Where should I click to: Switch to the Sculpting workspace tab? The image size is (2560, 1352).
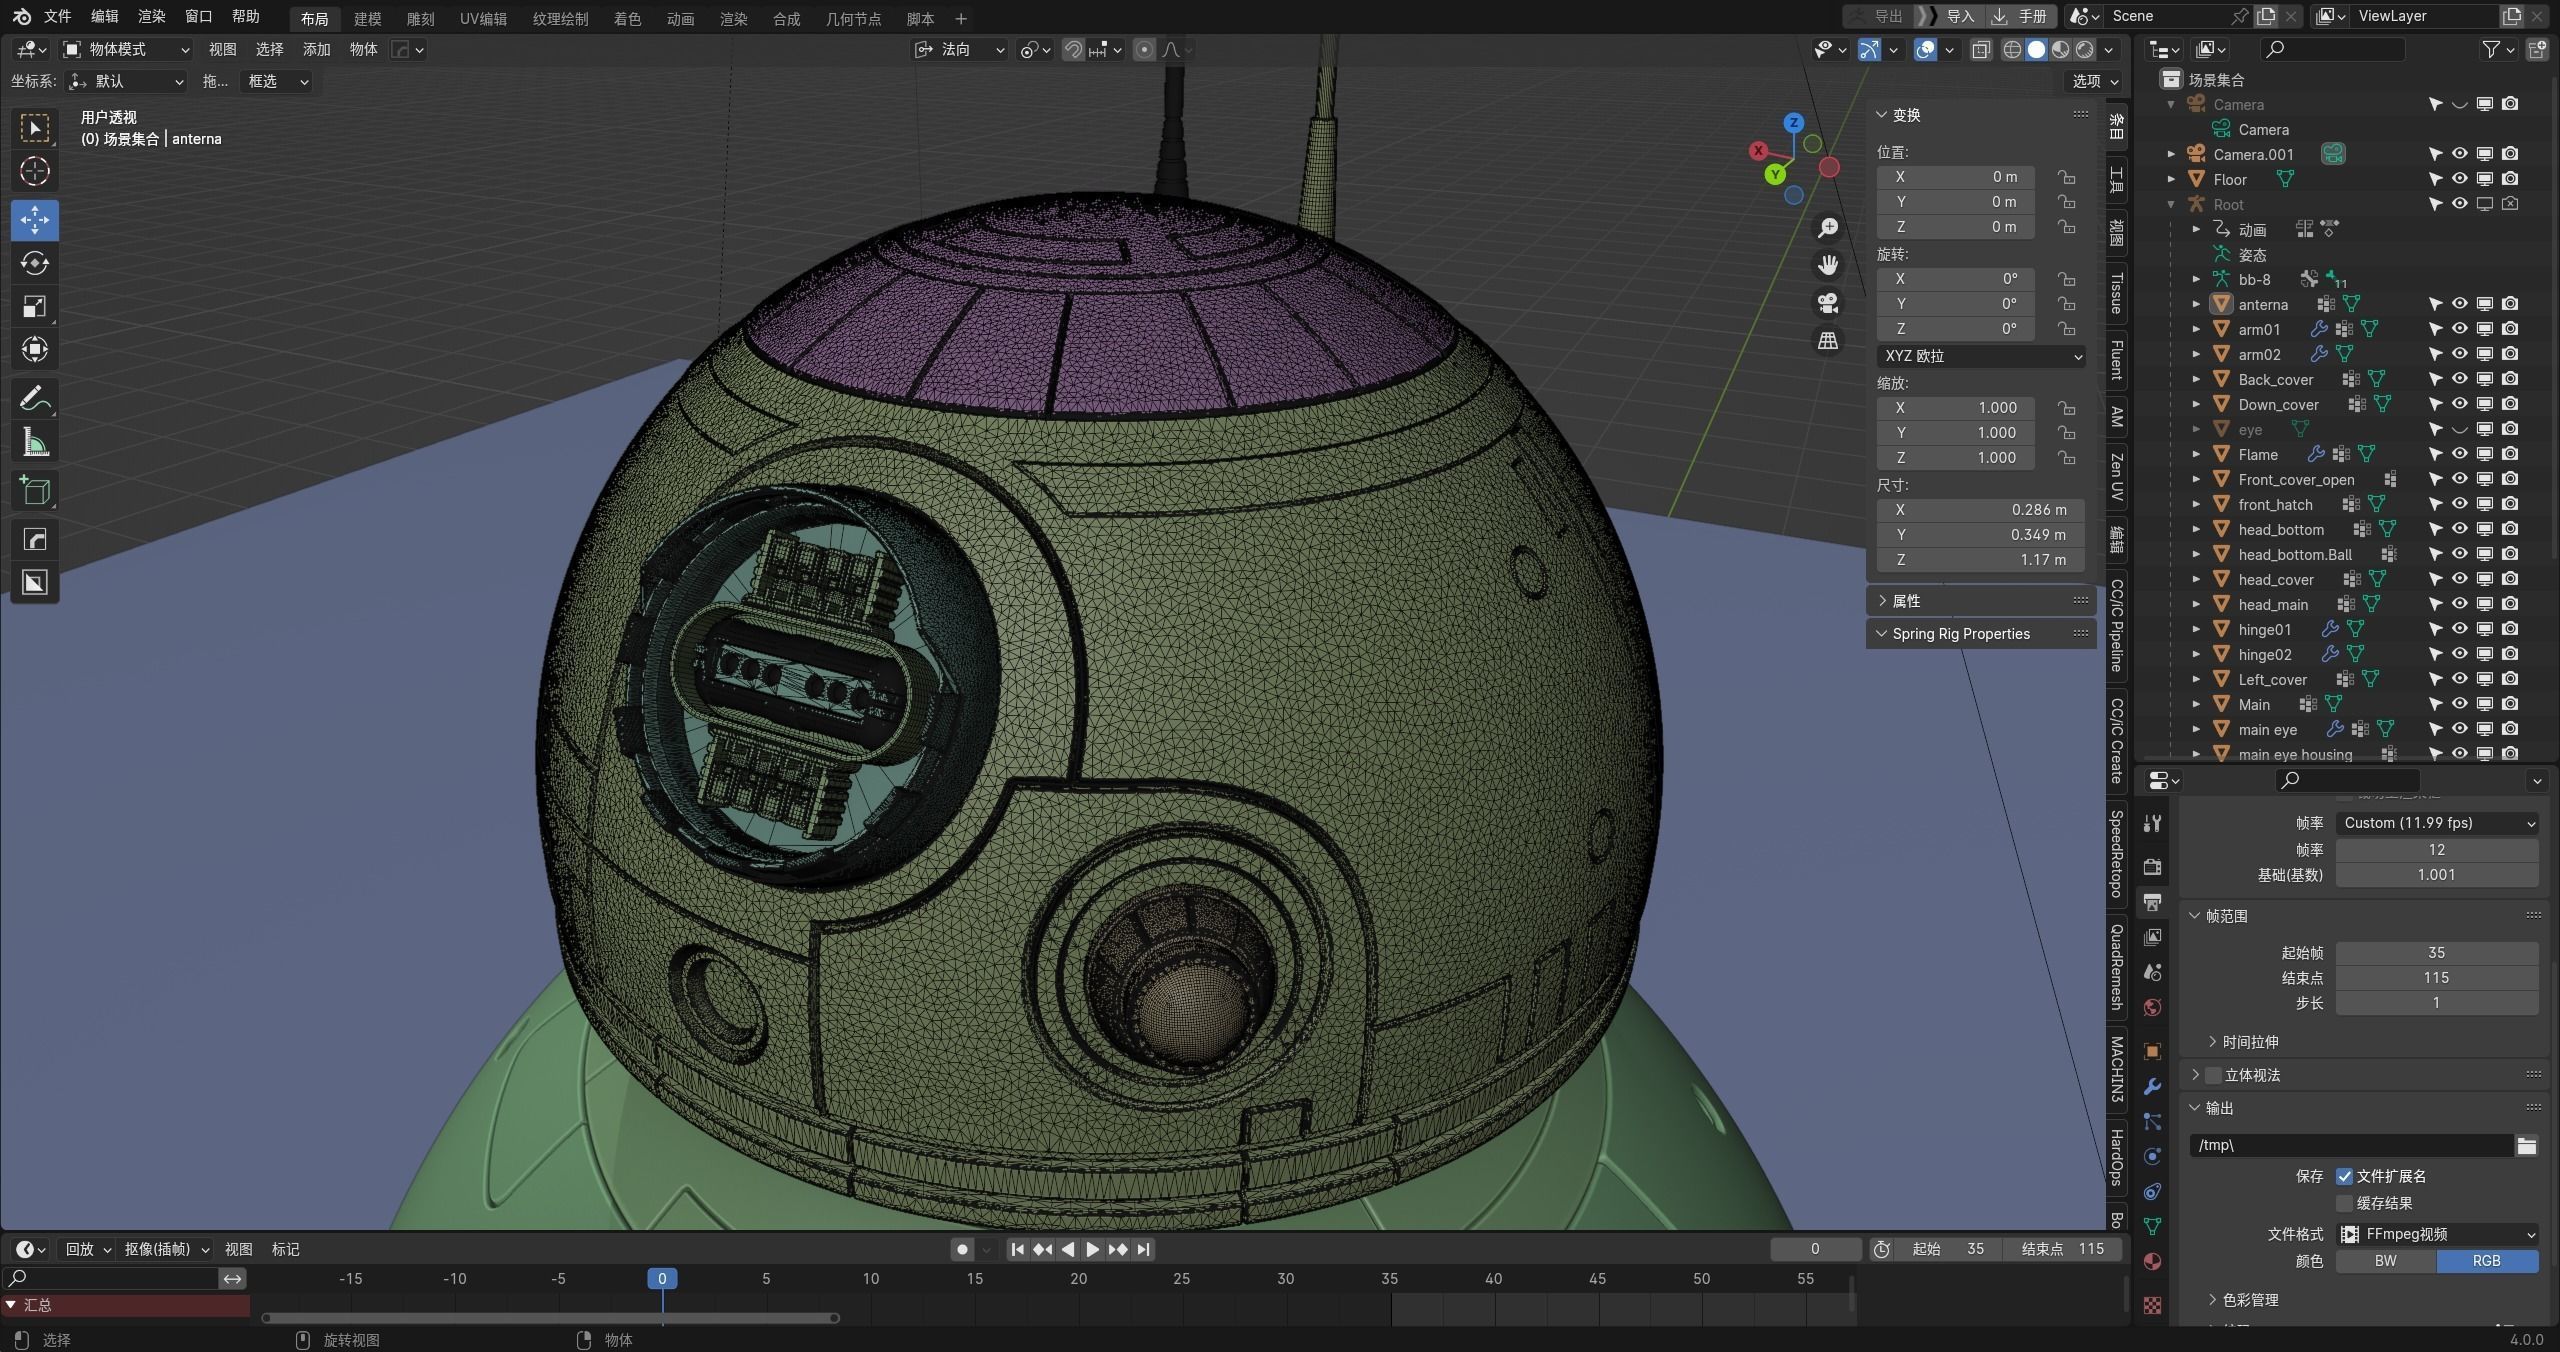(420, 19)
